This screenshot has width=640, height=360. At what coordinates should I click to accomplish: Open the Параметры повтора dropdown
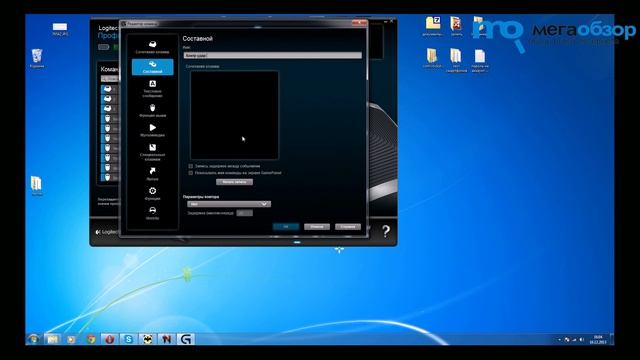click(x=229, y=204)
